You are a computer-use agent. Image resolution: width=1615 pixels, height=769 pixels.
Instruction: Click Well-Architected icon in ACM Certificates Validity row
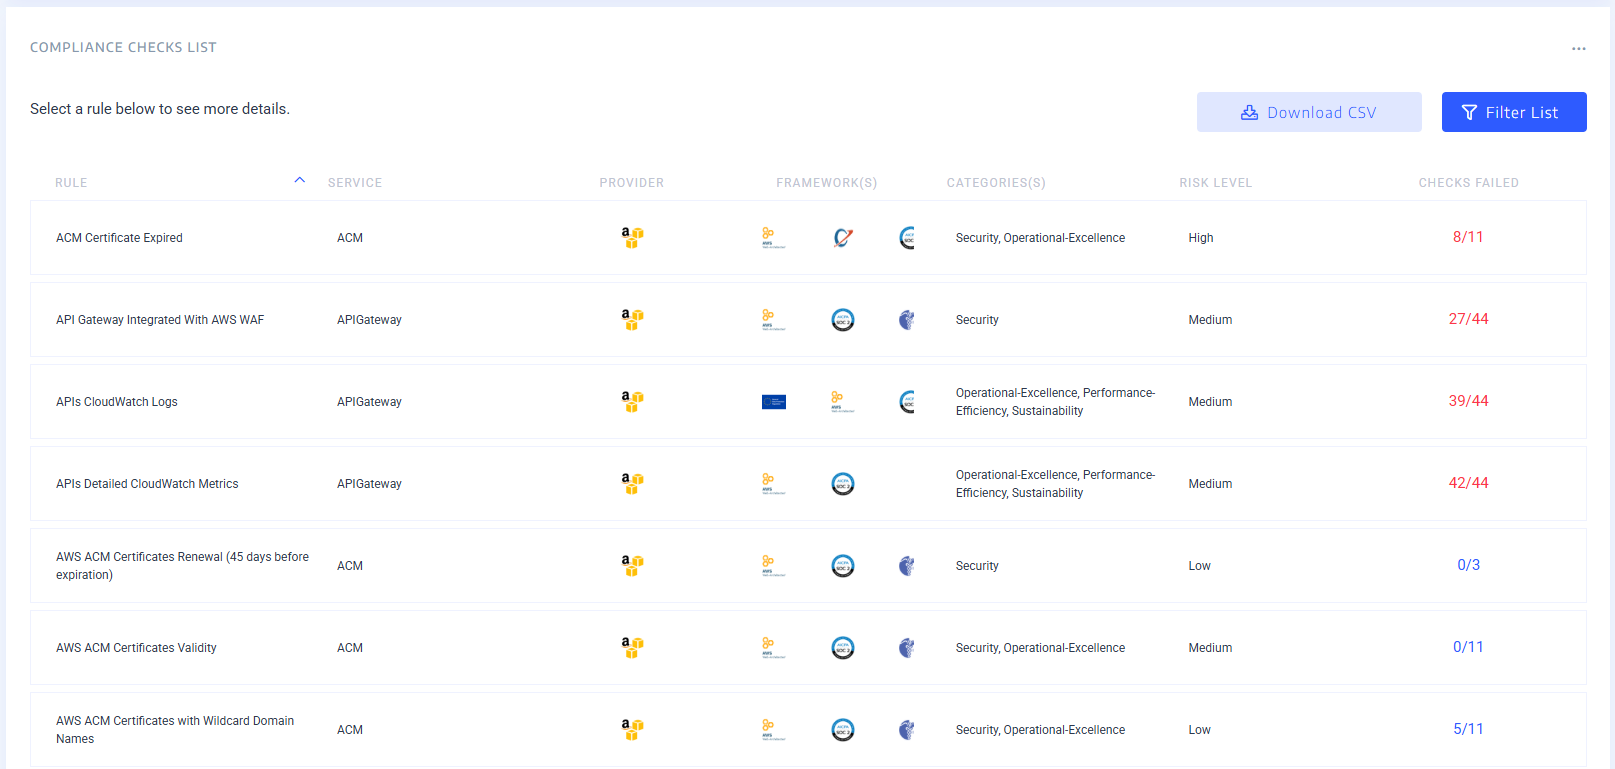pos(773,648)
